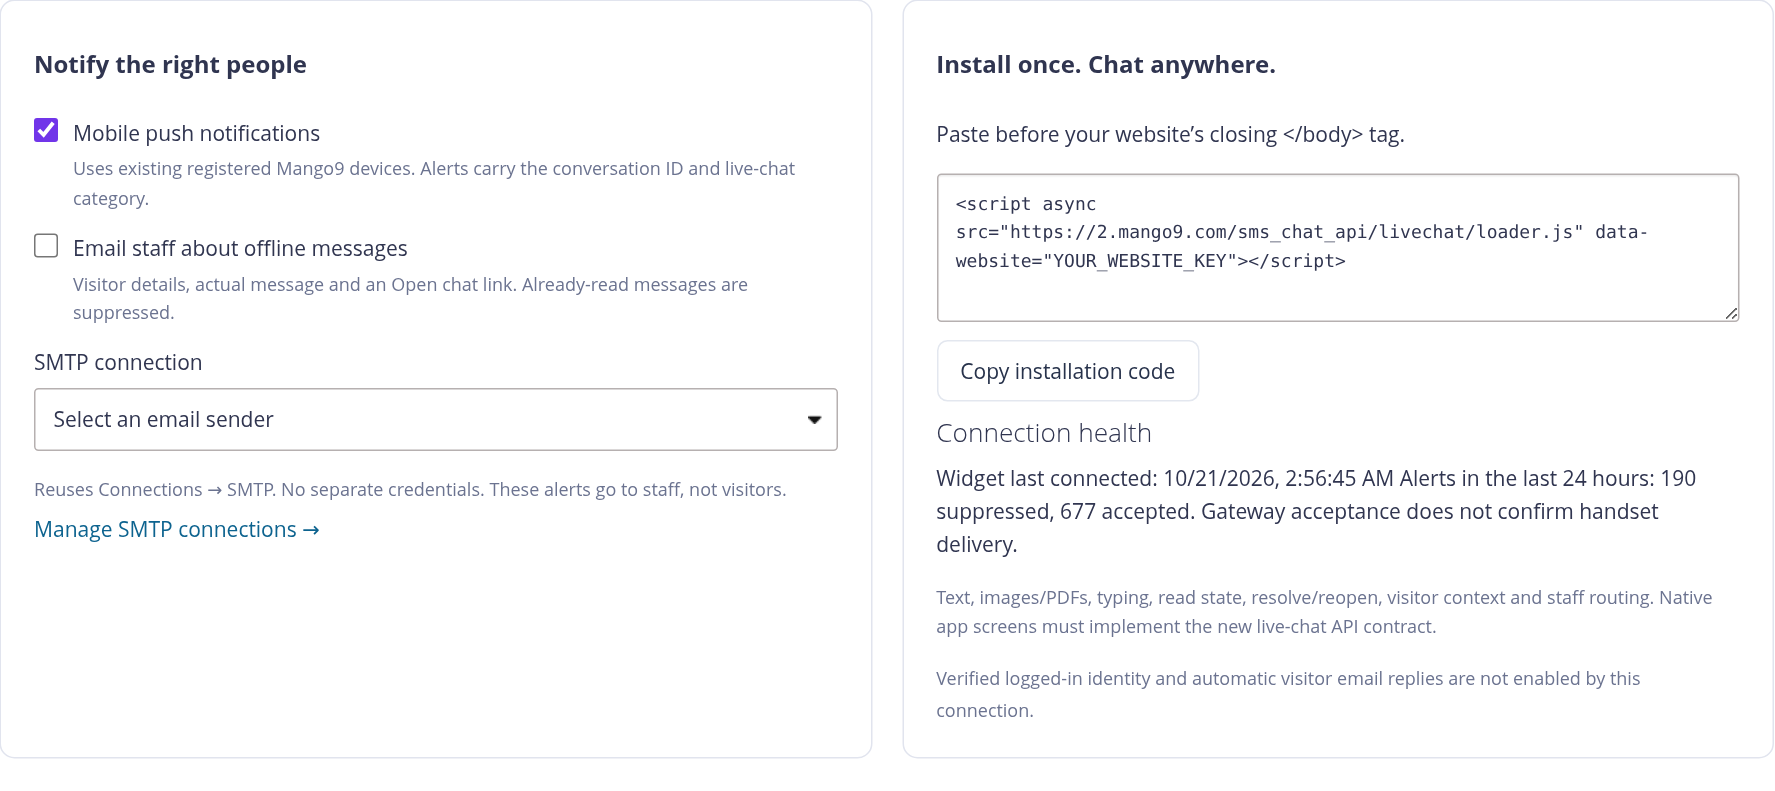The image size is (1775, 791).
Task: Click the Paste before closing body tag instruction
Action: click(1170, 134)
